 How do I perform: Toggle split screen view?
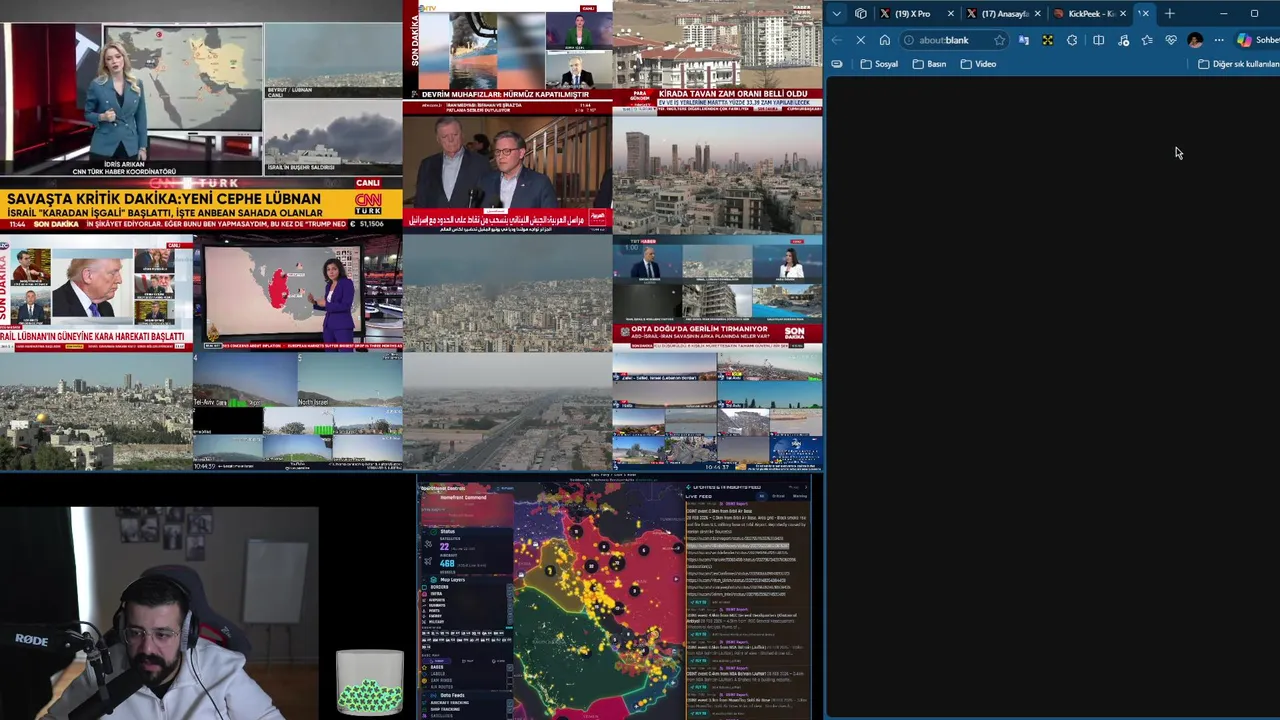pyautogui.click(x=1098, y=40)
